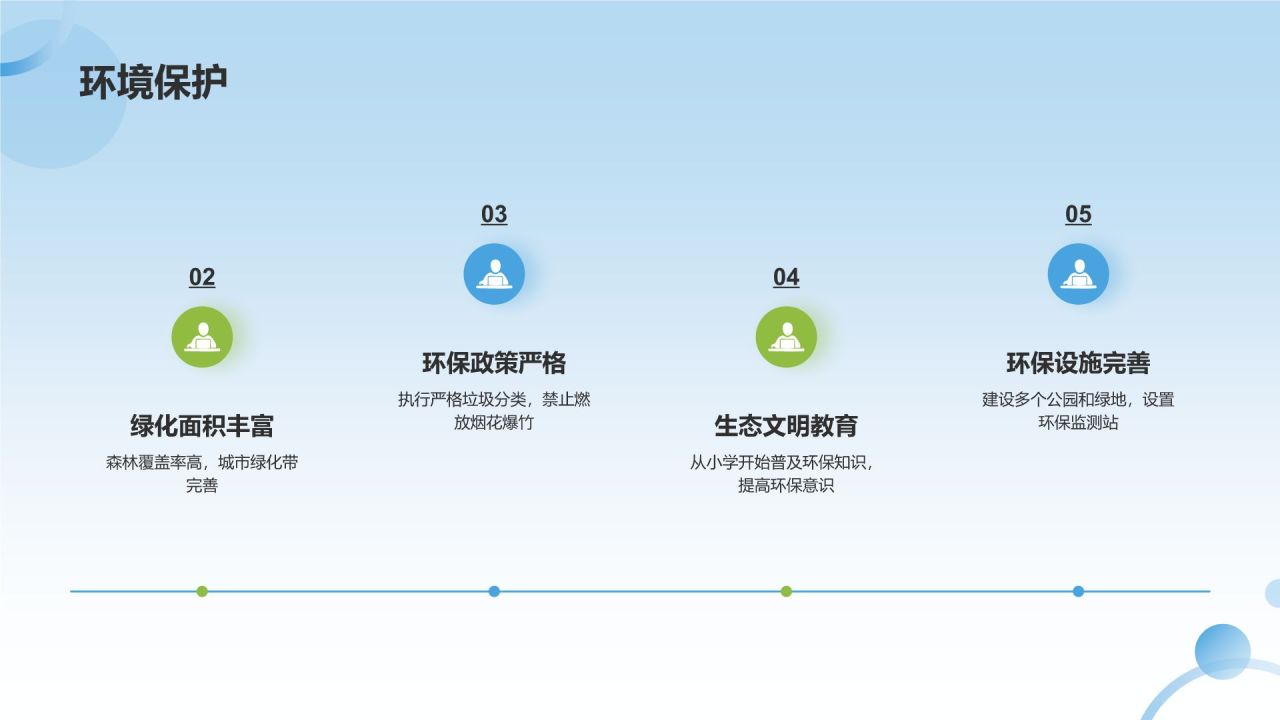1280x720 pixels.
Task: Select the slide title 环境保护
Action: point(154,82)
